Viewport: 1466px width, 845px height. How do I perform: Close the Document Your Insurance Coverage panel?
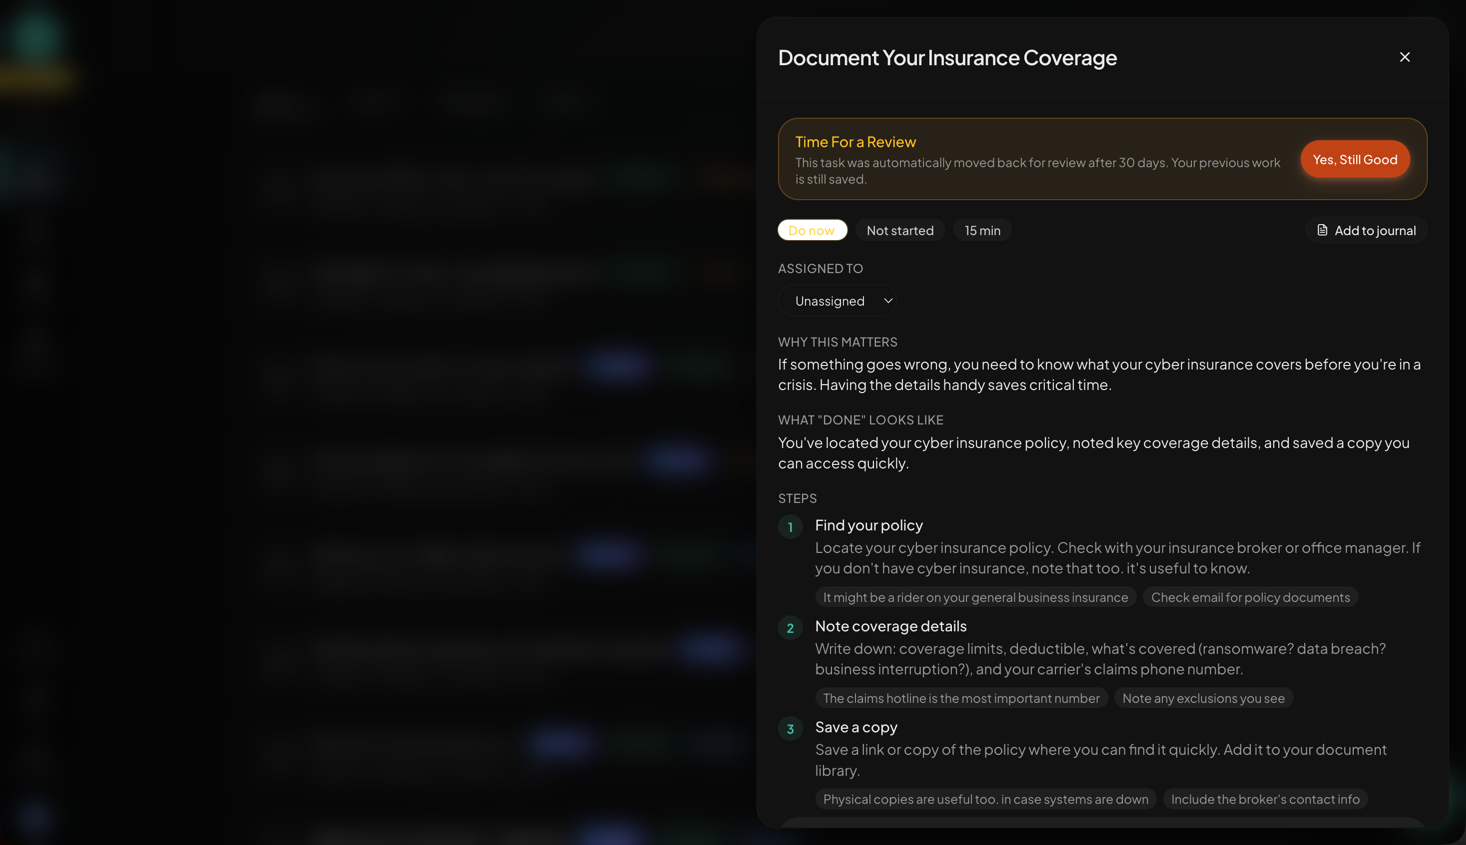1404,57
